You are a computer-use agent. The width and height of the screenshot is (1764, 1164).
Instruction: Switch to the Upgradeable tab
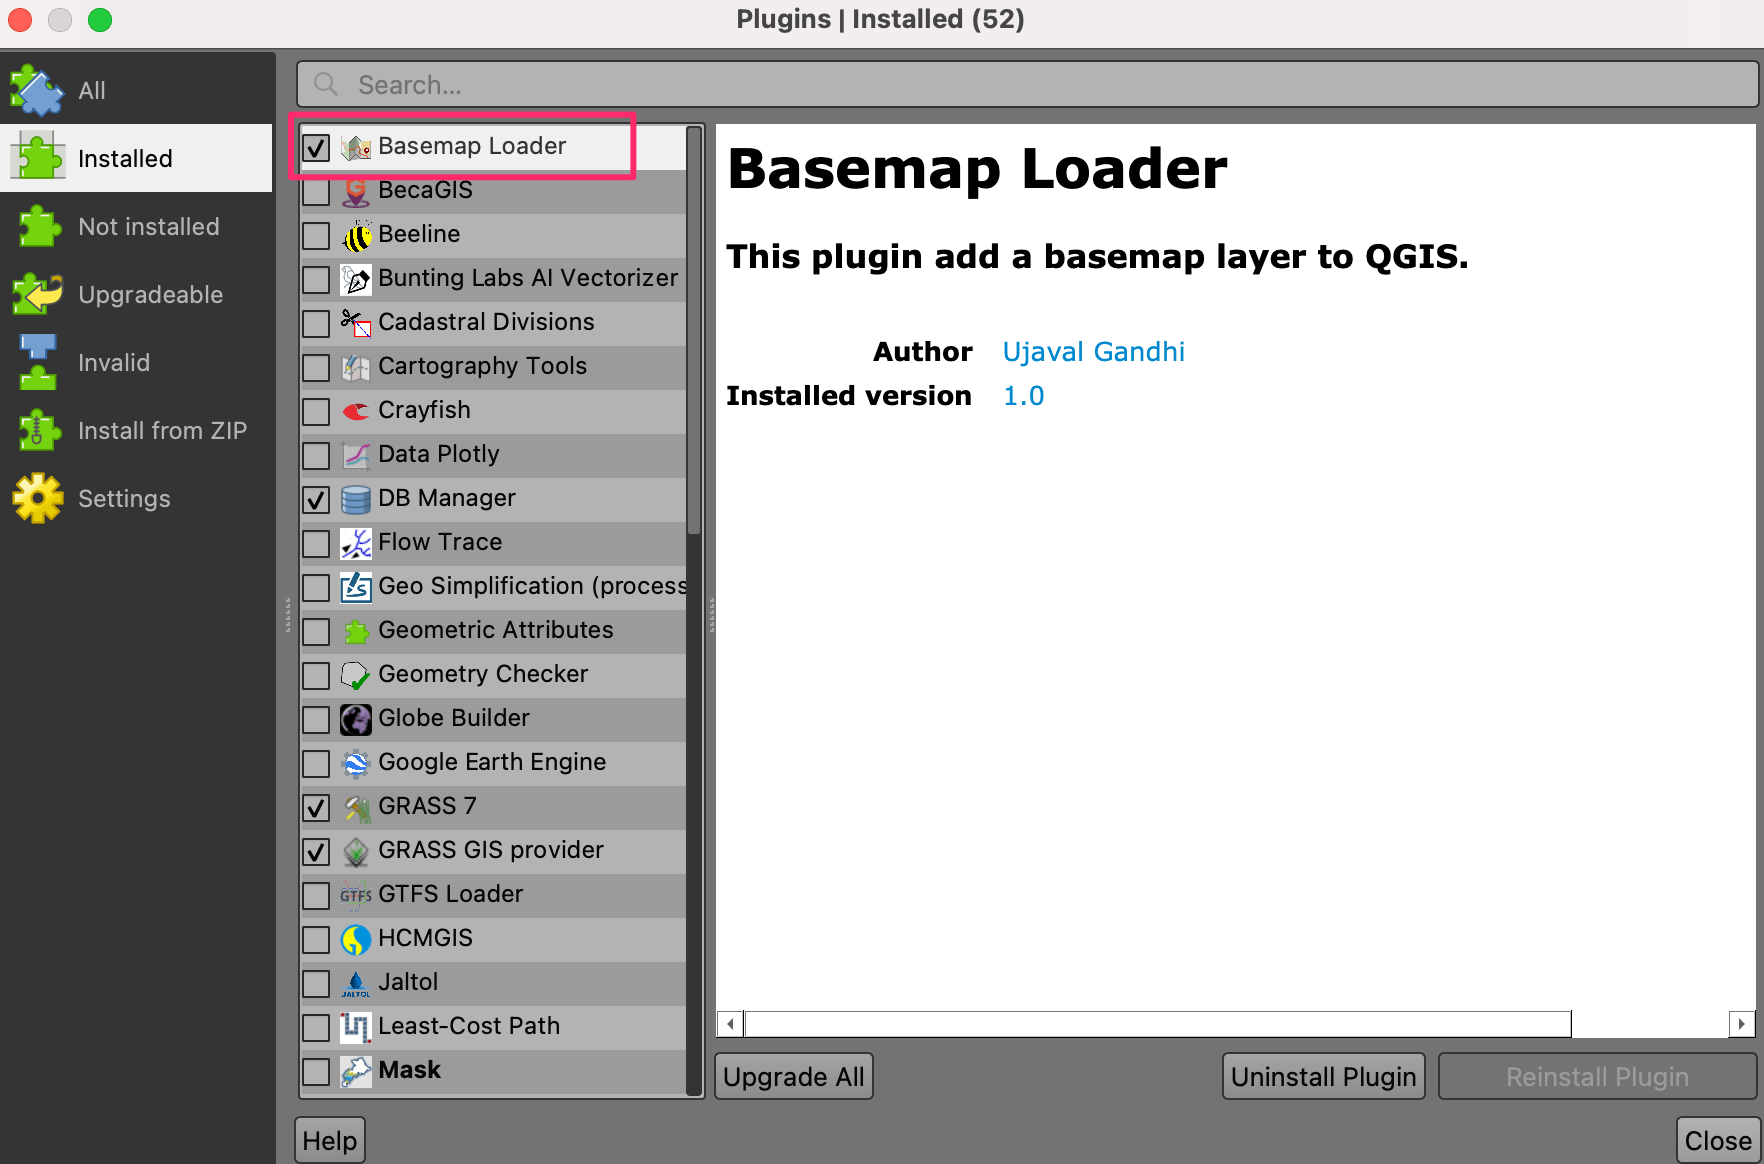(x=136, y=294)
